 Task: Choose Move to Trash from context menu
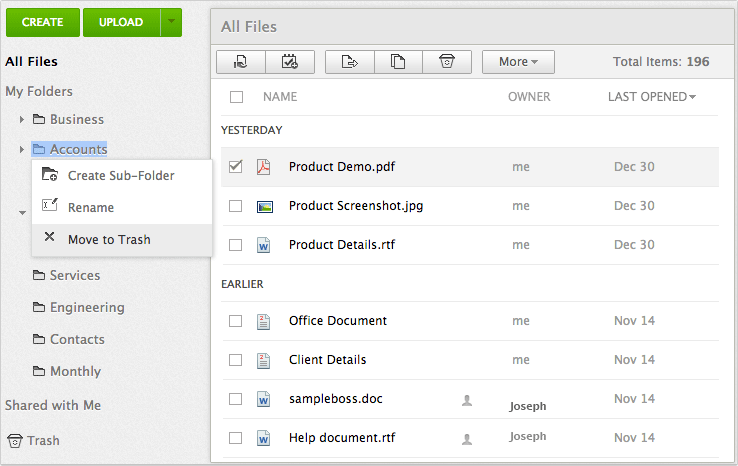109,239
